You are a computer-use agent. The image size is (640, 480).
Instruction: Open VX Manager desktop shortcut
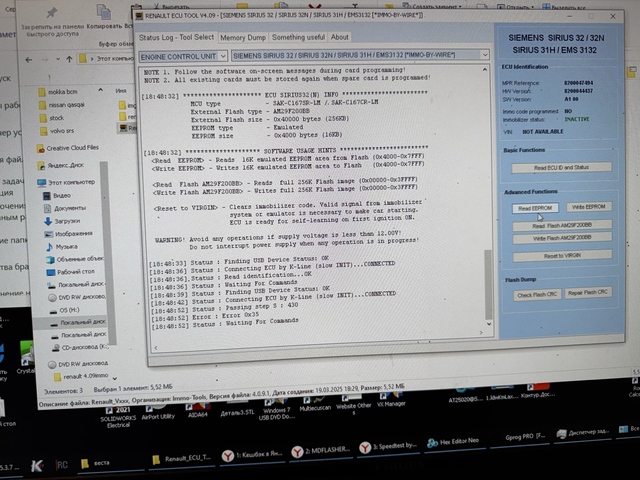[x=391, y=400]
